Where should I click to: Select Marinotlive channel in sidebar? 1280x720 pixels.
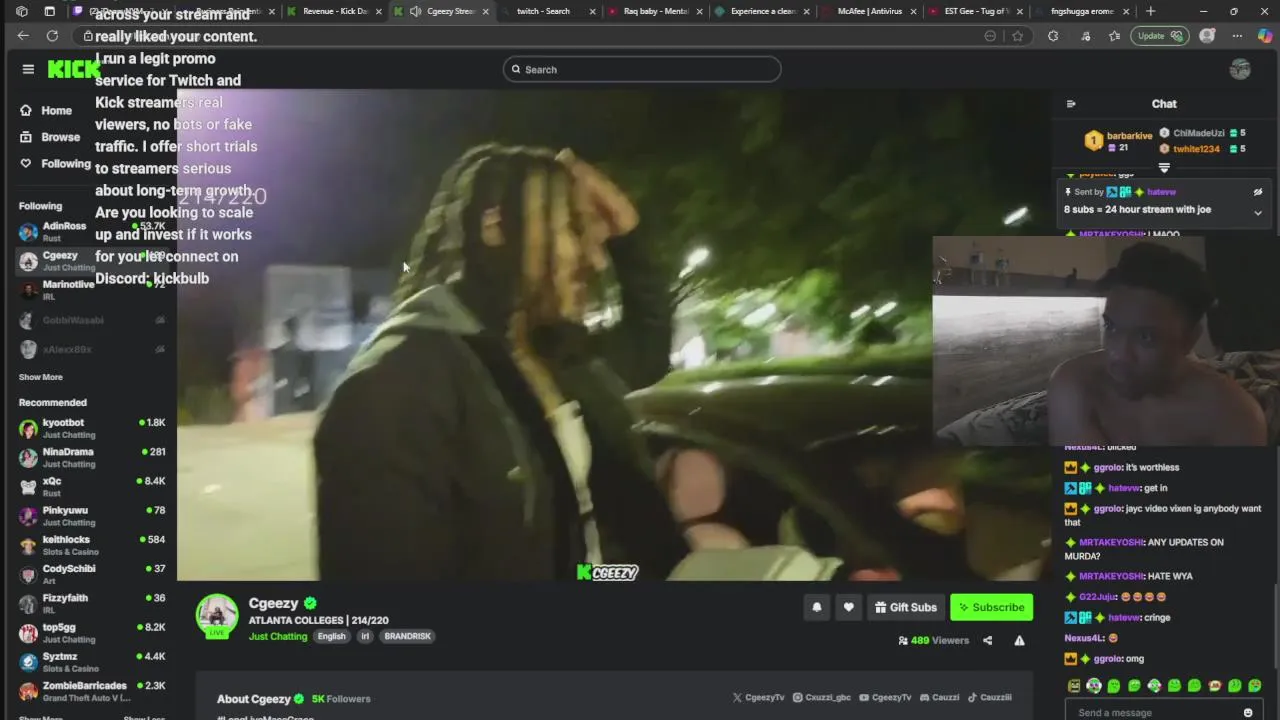92,290
